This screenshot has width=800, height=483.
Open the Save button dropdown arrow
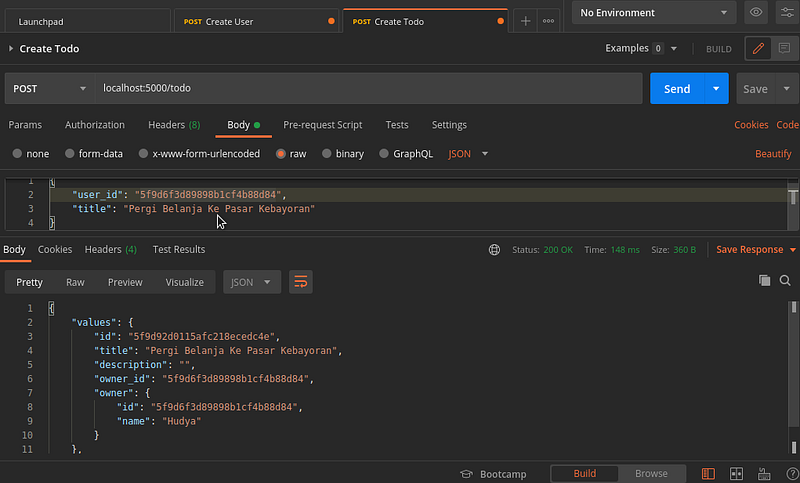(787, 88)
